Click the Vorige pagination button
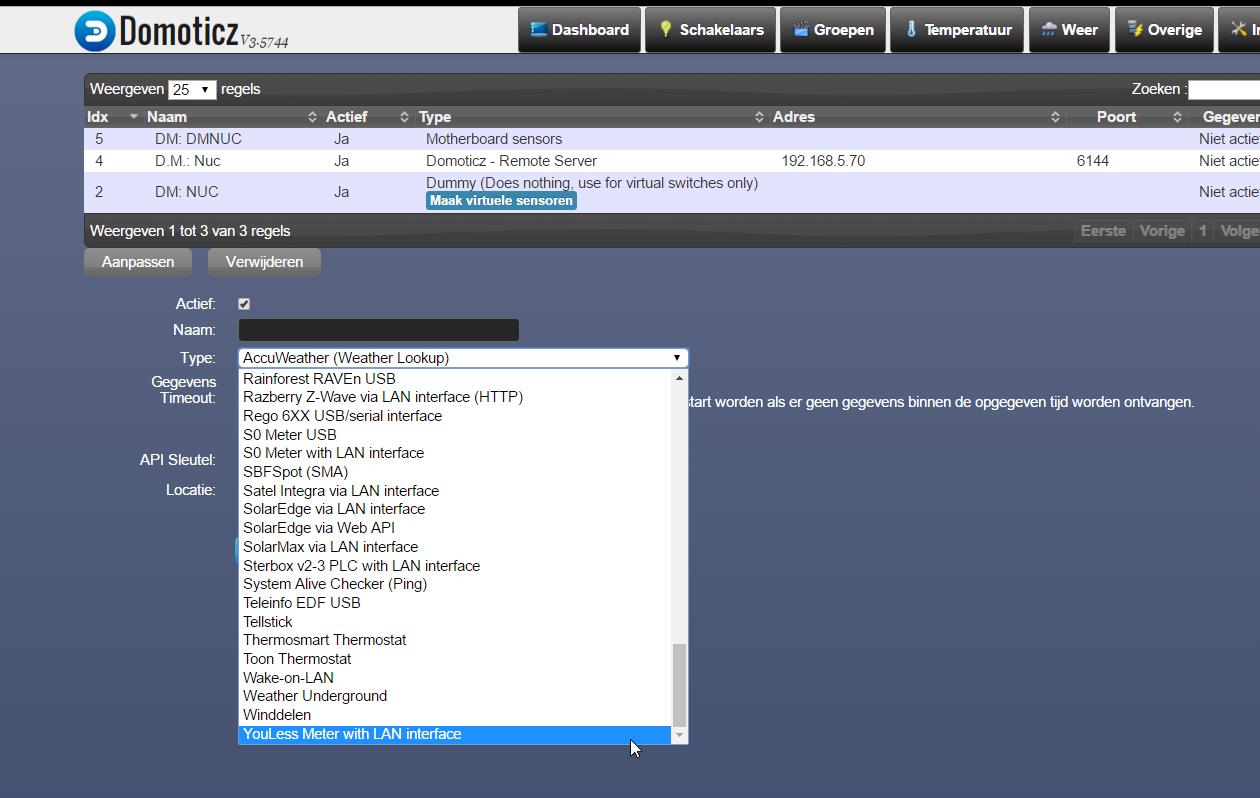Viewport: 1260px width, 798px height. [x=1162, y=231]
